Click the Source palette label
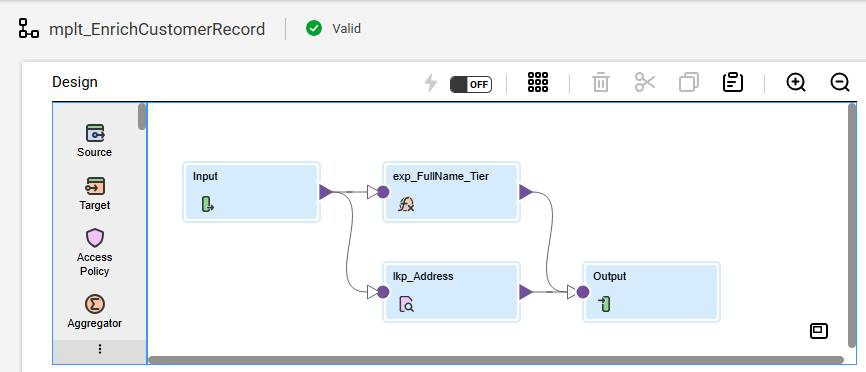This screenshot has height=372, width=866. [x=94, y=152]
